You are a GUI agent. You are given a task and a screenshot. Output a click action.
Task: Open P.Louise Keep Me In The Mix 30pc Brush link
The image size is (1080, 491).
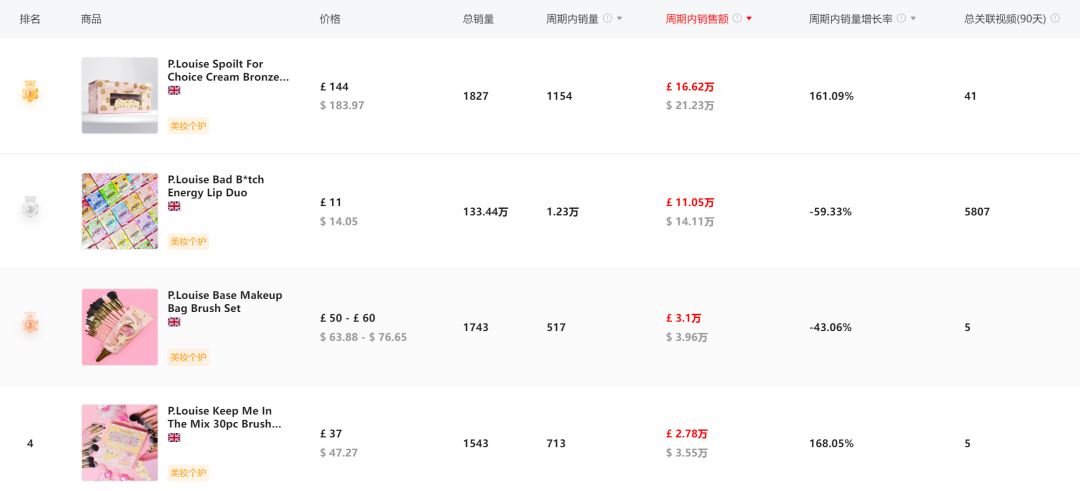pyautogui.click(x=225, y=417)
